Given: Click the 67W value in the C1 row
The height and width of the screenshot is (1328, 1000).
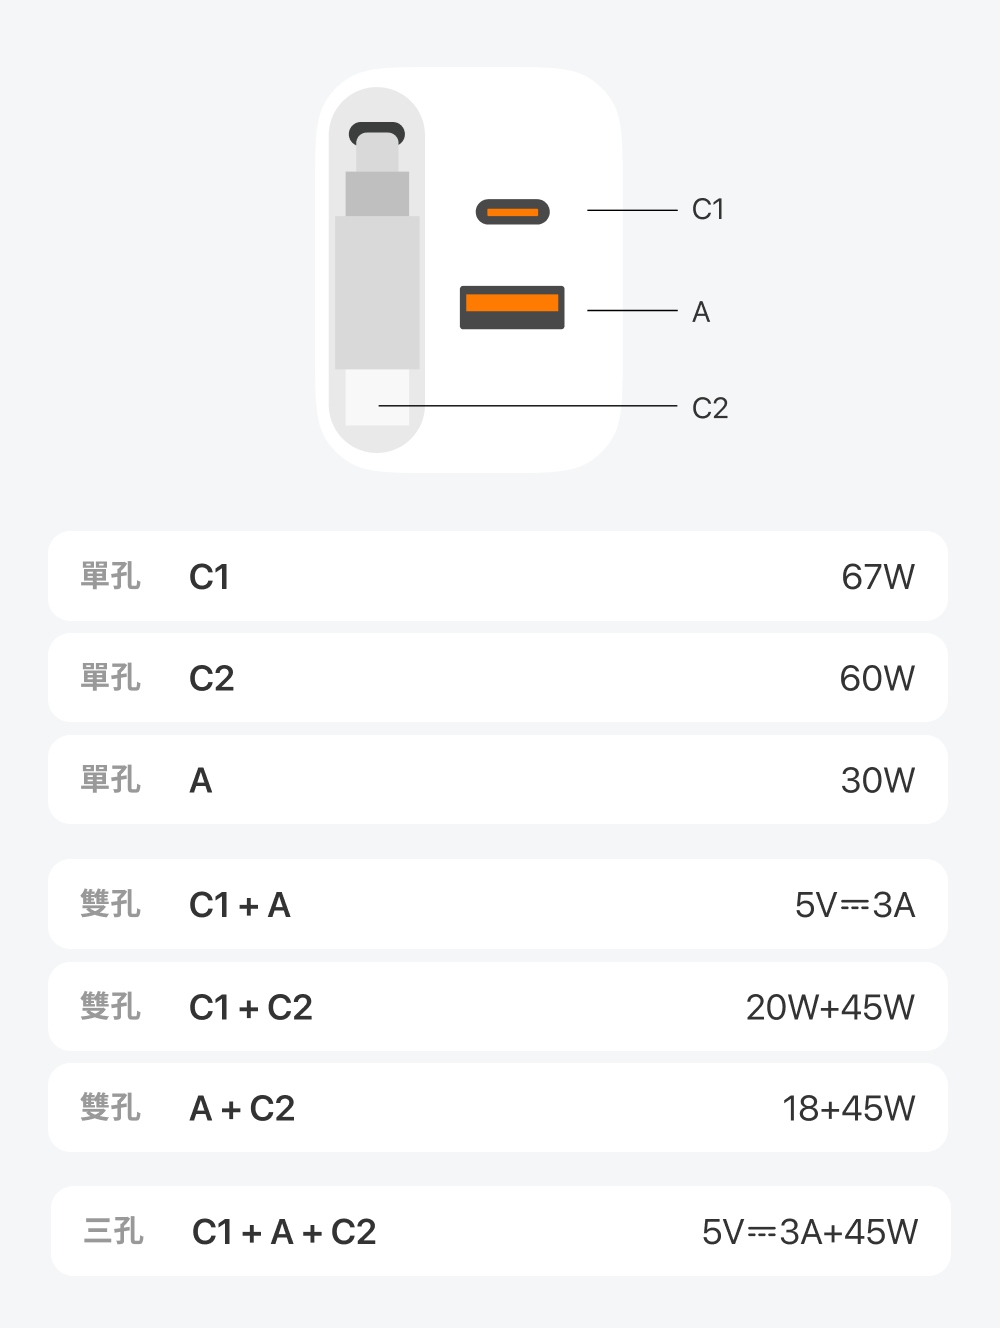Looking at the screenshot, I should point(878,577).
